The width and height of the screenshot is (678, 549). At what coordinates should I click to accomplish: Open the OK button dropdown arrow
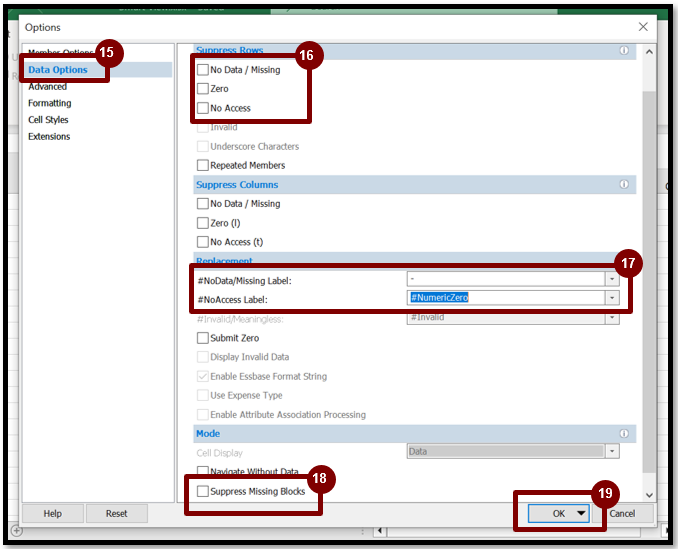tap(581, 513)
